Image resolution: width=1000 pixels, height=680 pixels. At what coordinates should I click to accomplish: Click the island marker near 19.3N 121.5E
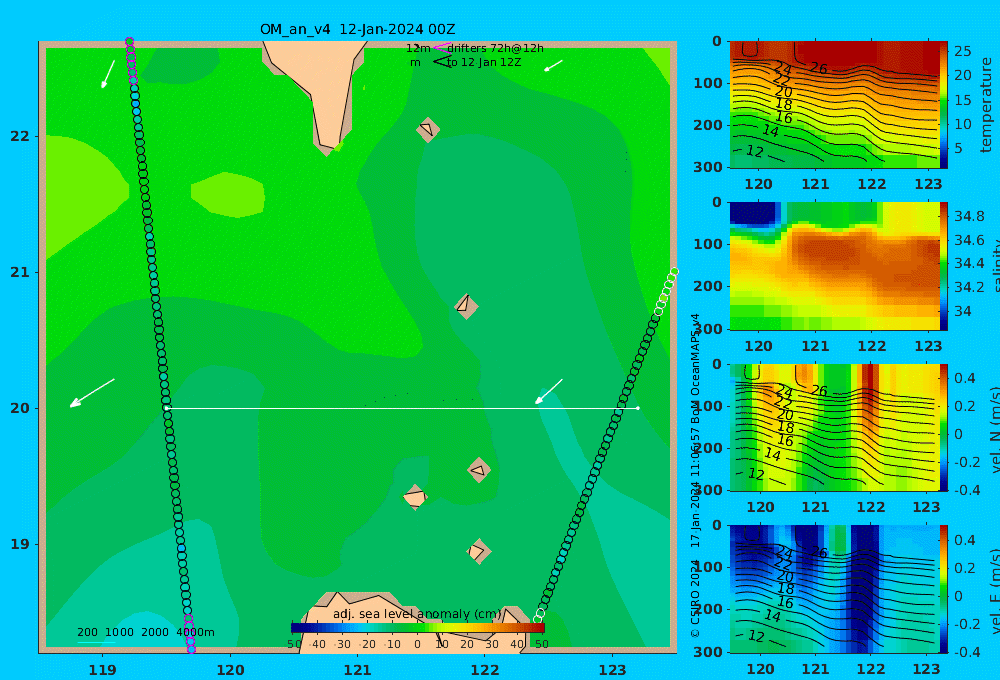tap(415, 497)
